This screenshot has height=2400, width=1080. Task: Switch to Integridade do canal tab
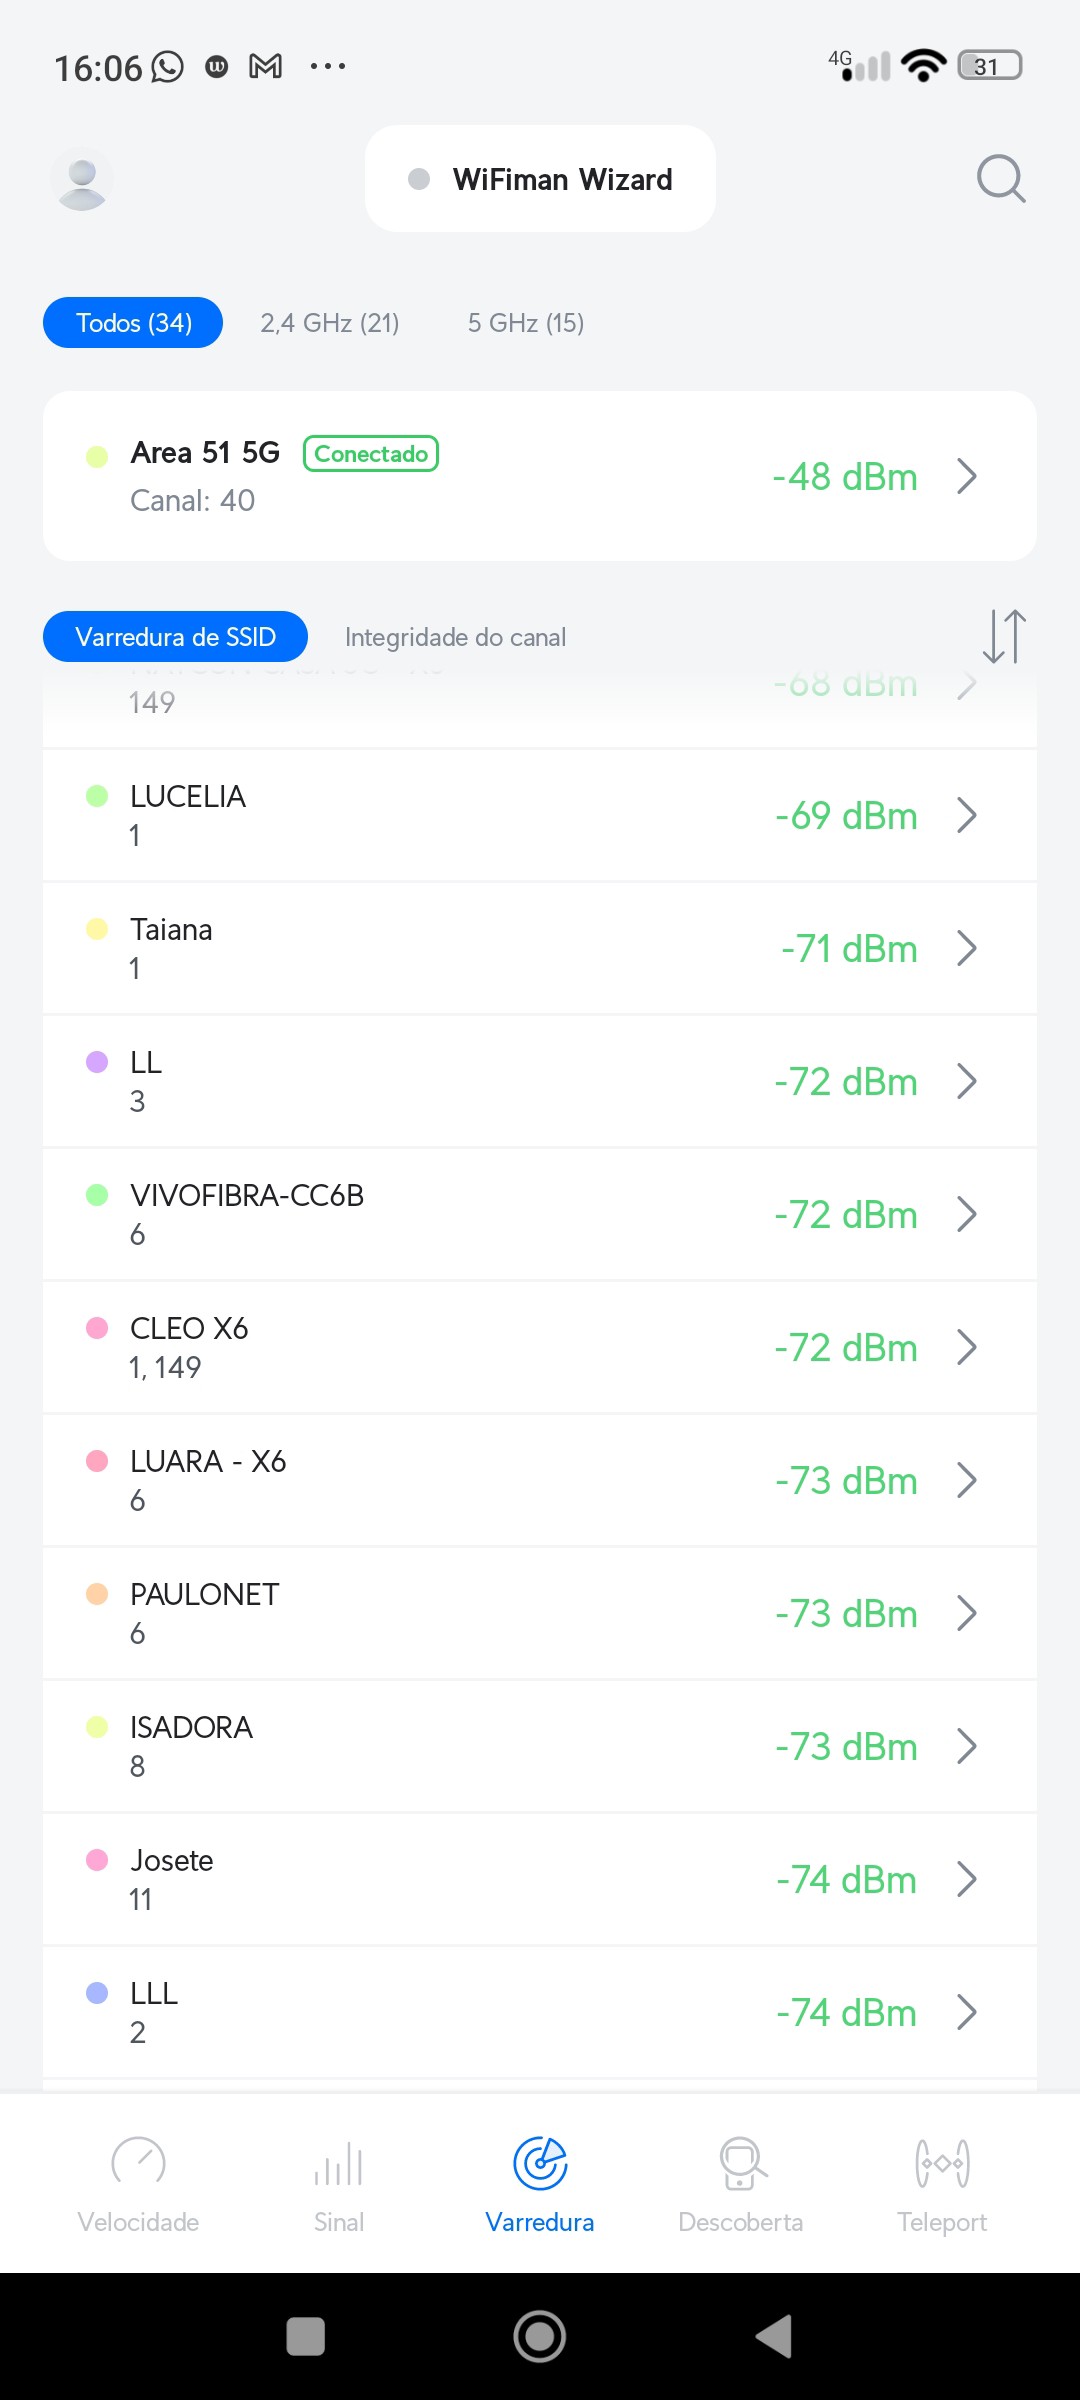pos(455,637)
